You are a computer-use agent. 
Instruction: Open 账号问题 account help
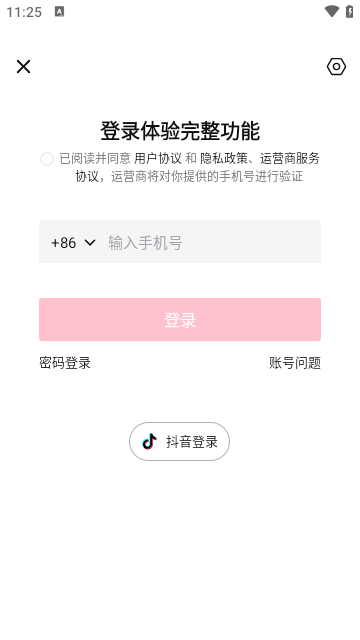(x=295, y=362)
